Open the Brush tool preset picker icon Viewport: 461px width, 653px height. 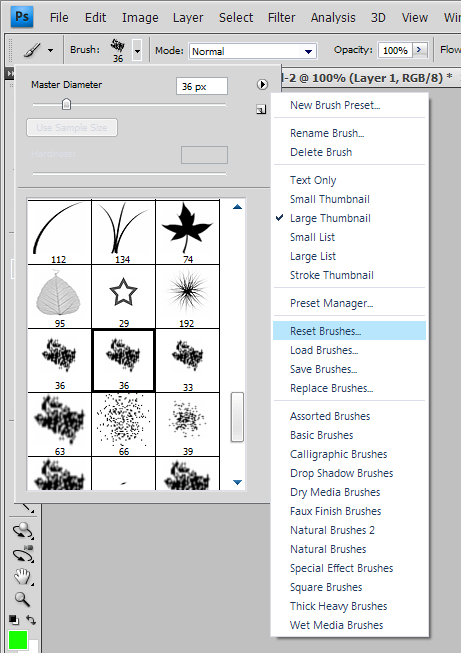(32, 50)
